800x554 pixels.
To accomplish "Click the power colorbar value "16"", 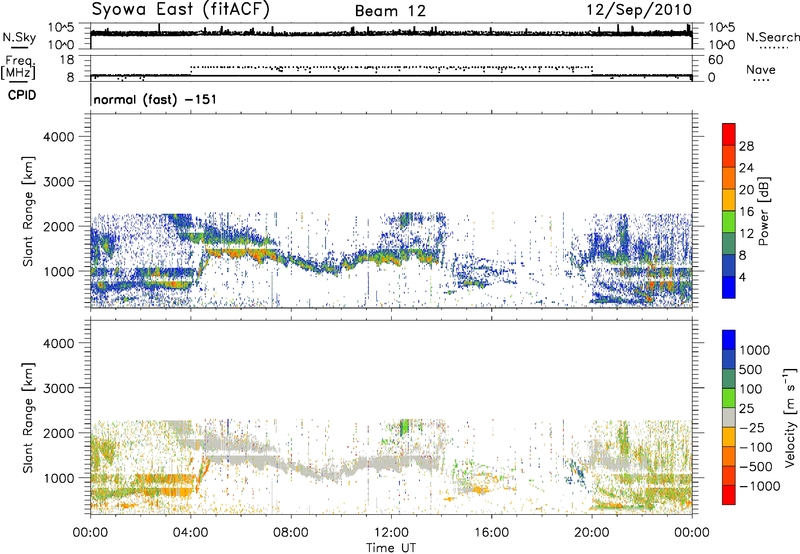I will tap(746, 212).
